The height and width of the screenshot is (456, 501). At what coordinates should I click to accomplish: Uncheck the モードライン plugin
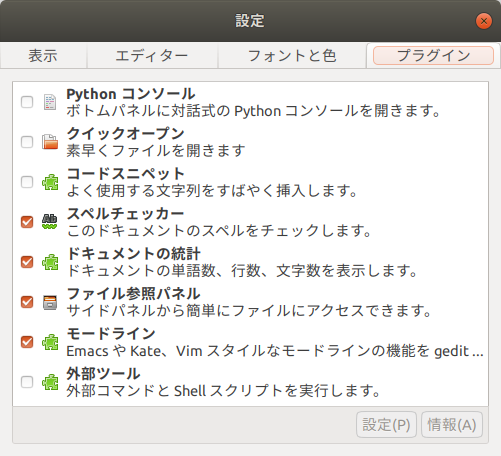27,342
